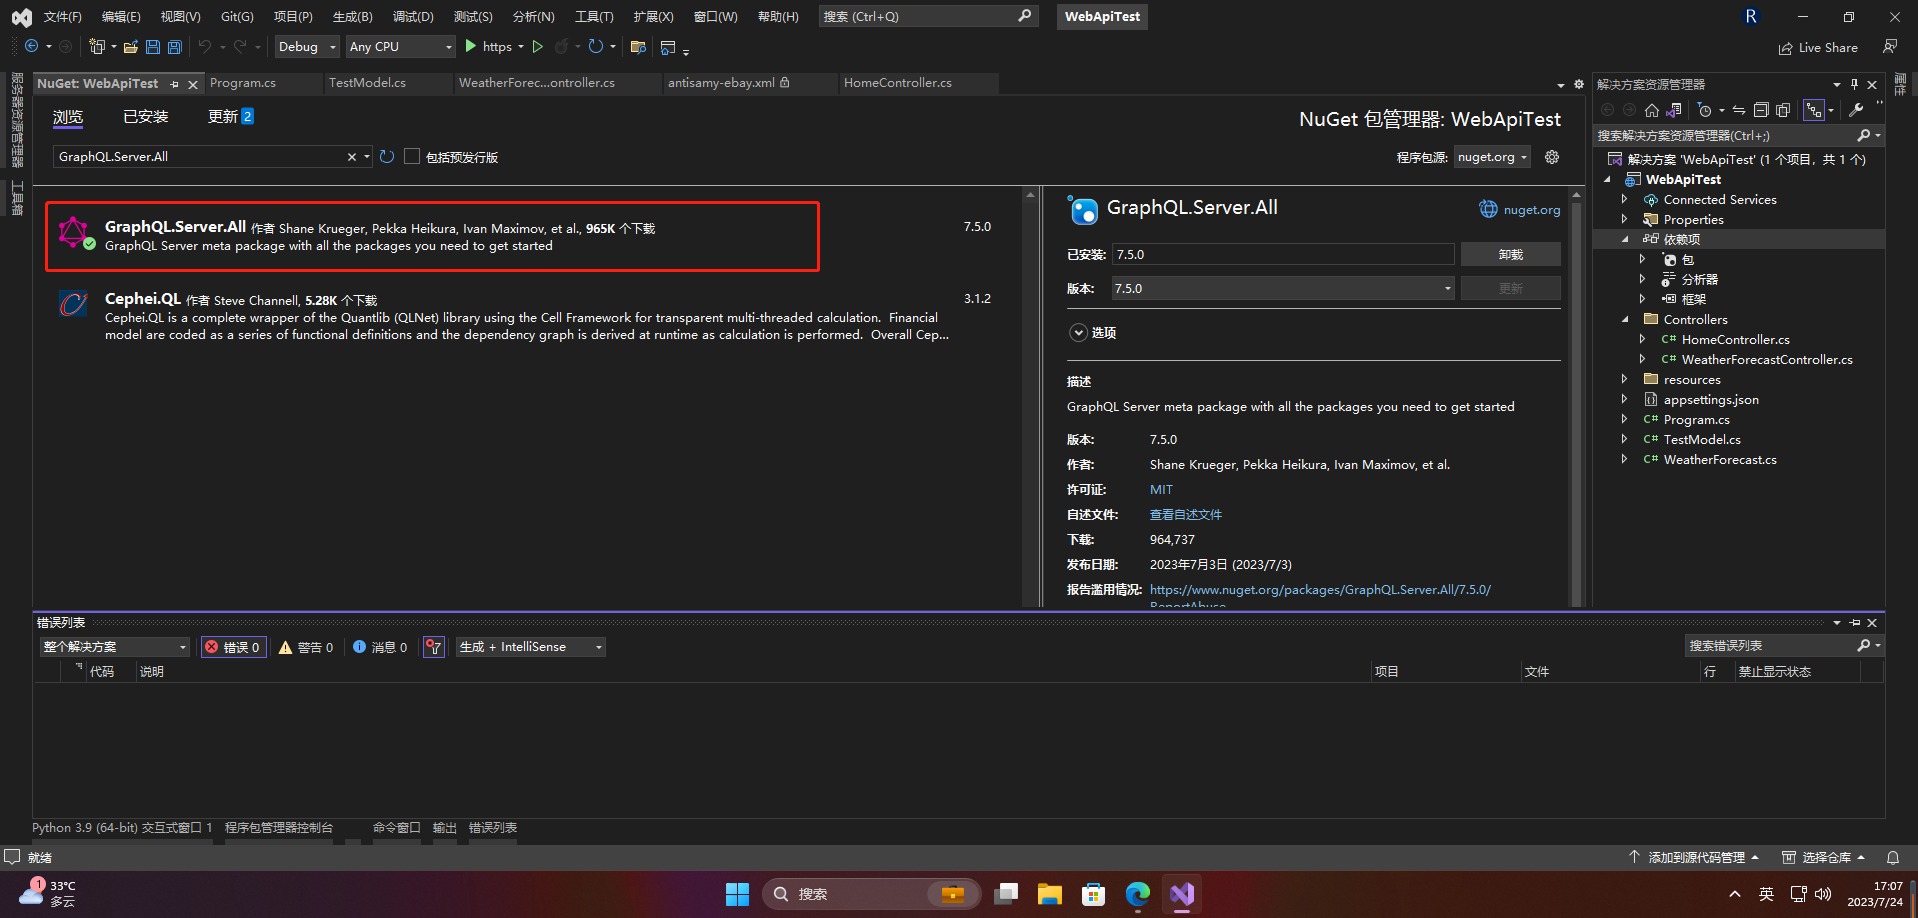
Task: Open the 程序包管理器控制台 bottom tab
Action: click(279, 828)
